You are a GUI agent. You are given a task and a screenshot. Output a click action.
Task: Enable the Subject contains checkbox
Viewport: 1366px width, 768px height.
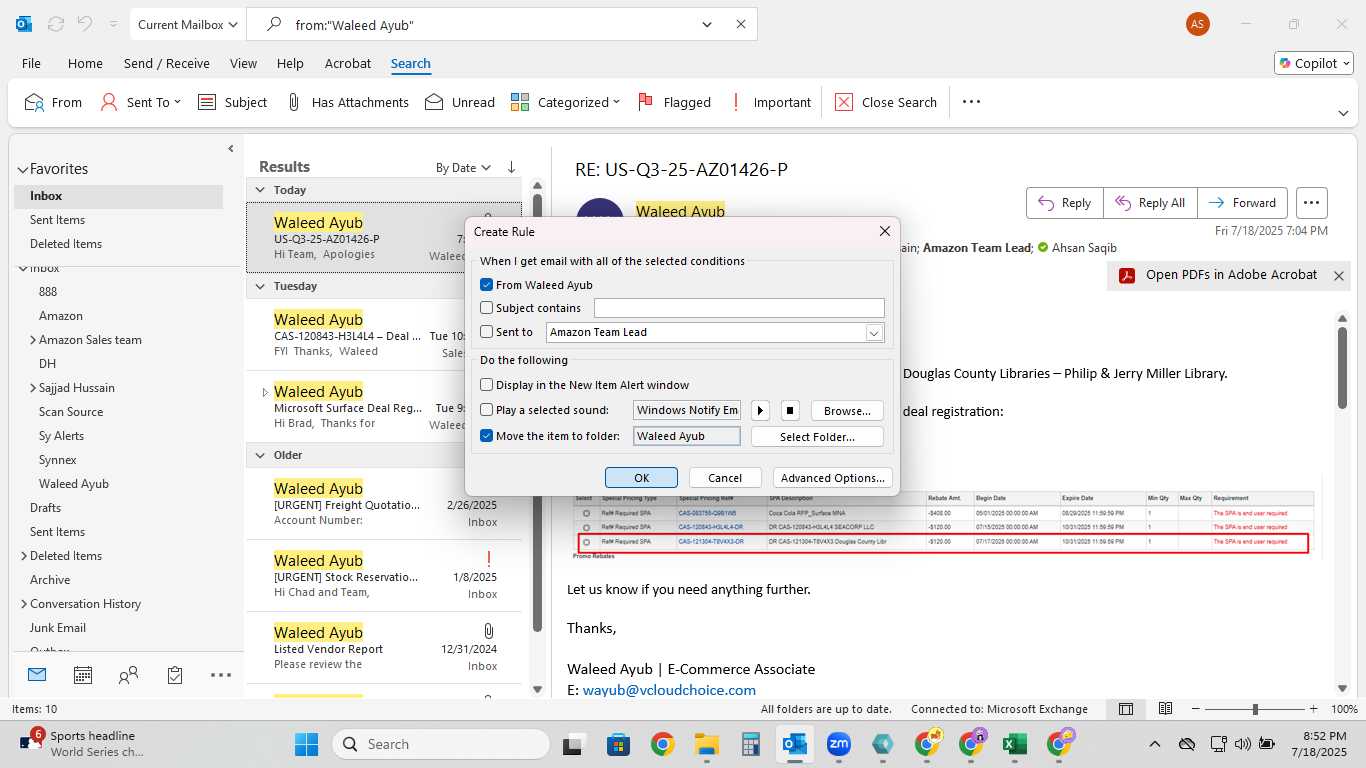487,308
